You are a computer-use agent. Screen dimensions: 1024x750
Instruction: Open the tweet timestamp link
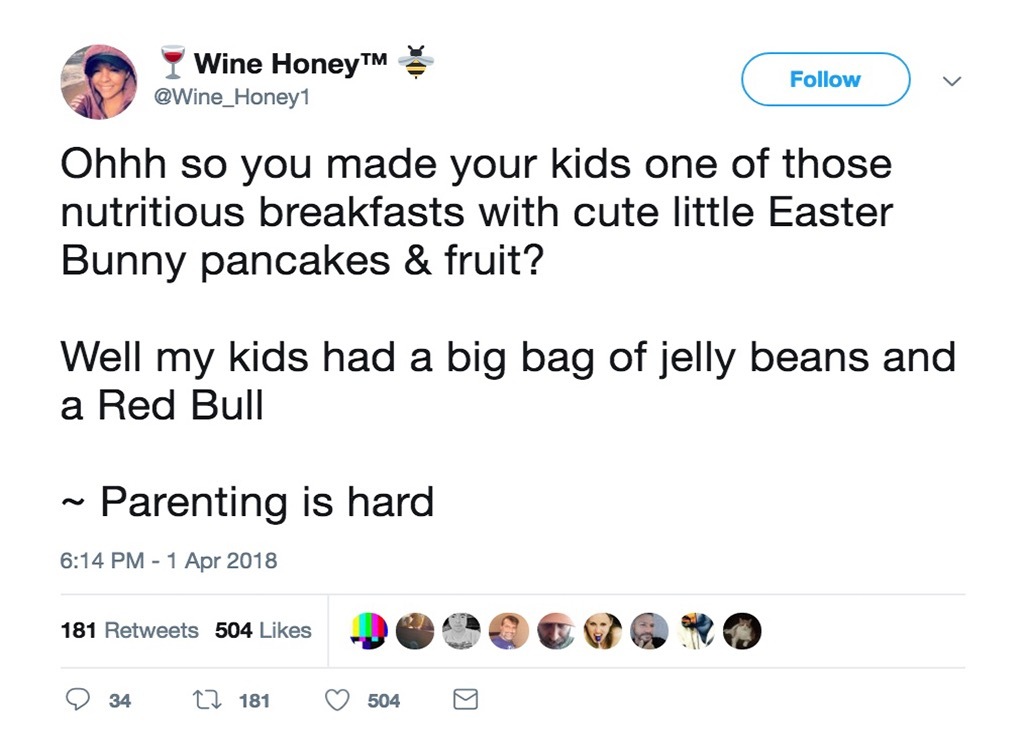167,561
